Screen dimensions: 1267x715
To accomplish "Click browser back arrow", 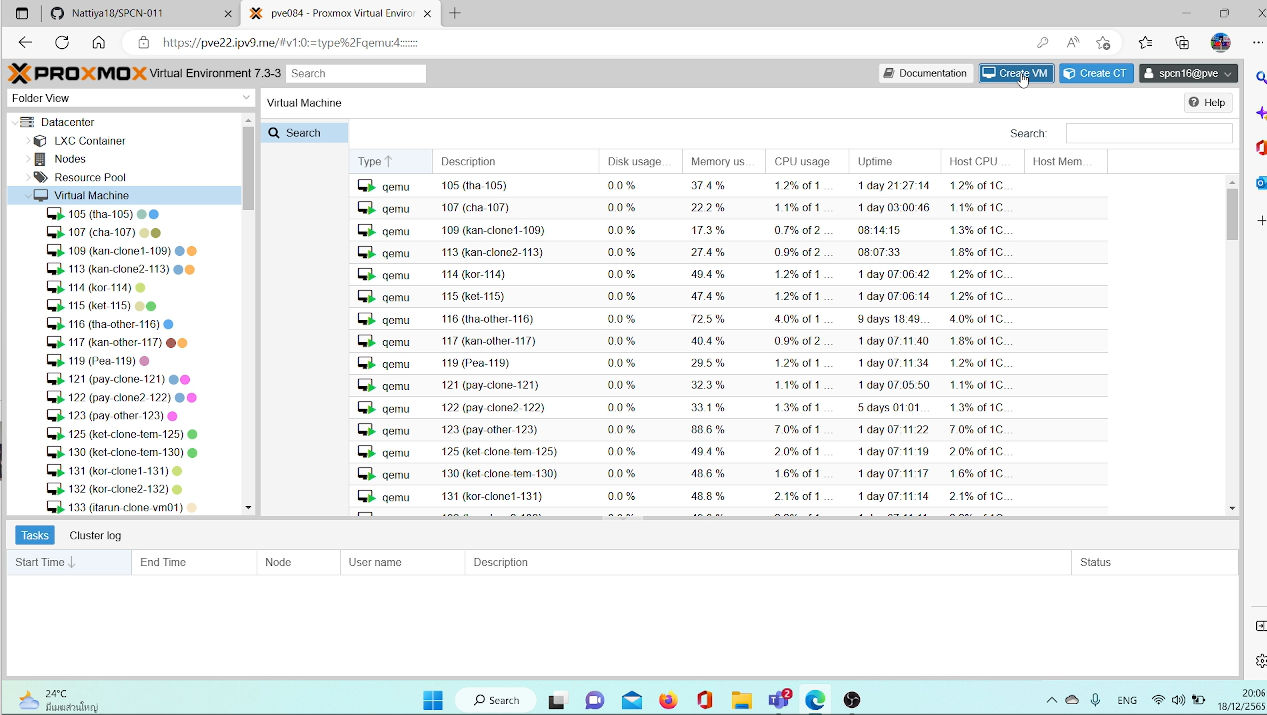I will pyautogui.click(x=26, y=42).
